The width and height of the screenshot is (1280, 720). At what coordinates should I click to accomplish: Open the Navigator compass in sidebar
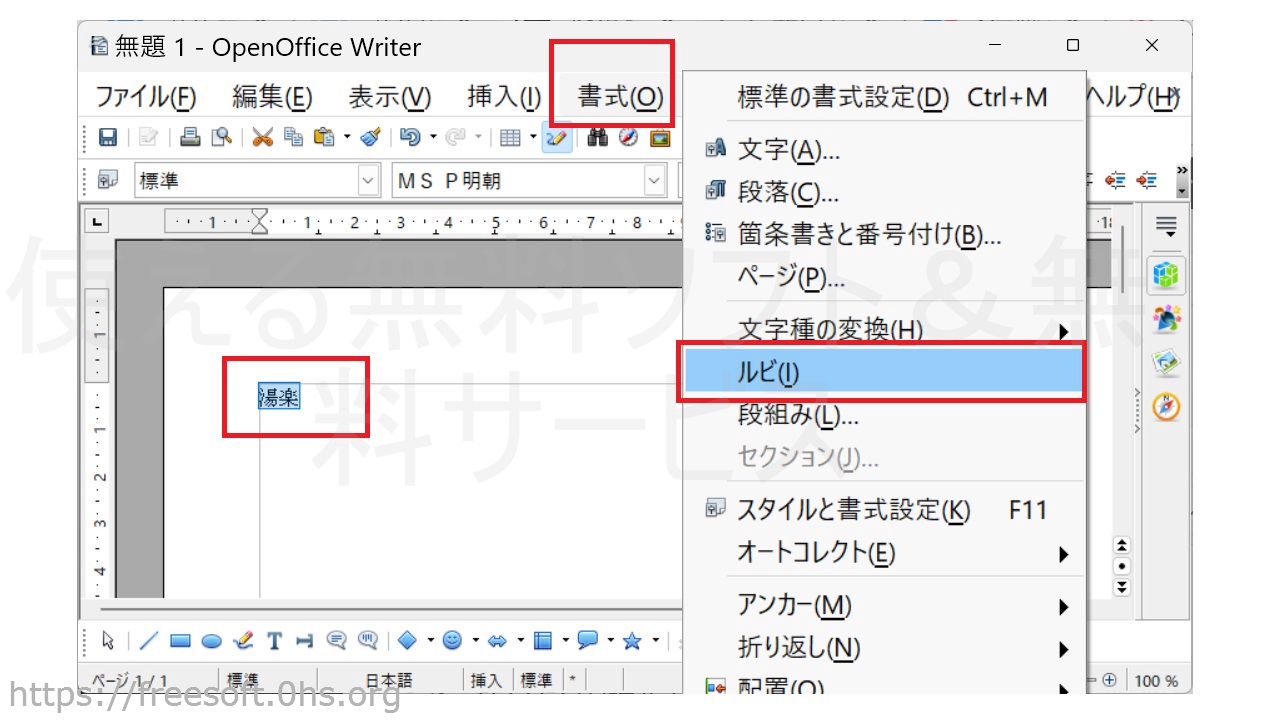(x=1166, y=407)
